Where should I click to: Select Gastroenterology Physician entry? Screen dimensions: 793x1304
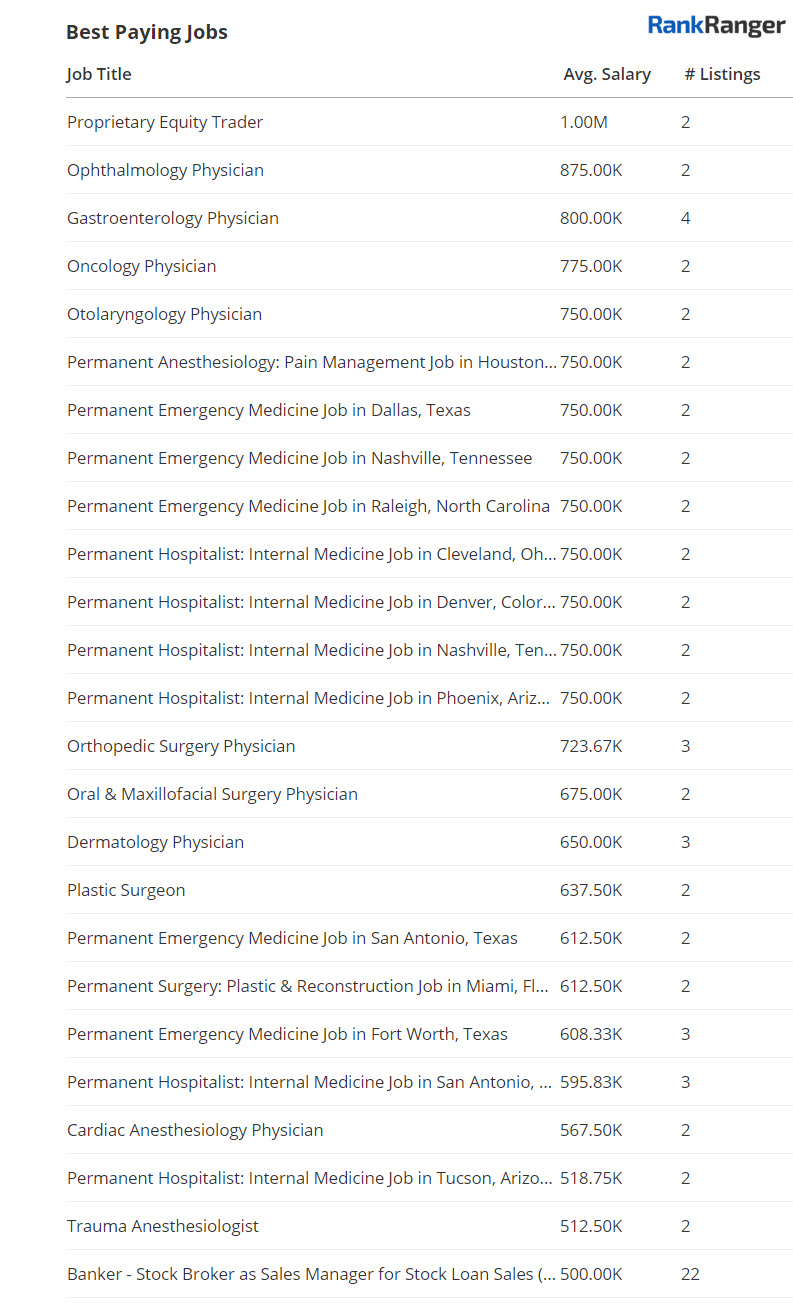coord(173,218)
